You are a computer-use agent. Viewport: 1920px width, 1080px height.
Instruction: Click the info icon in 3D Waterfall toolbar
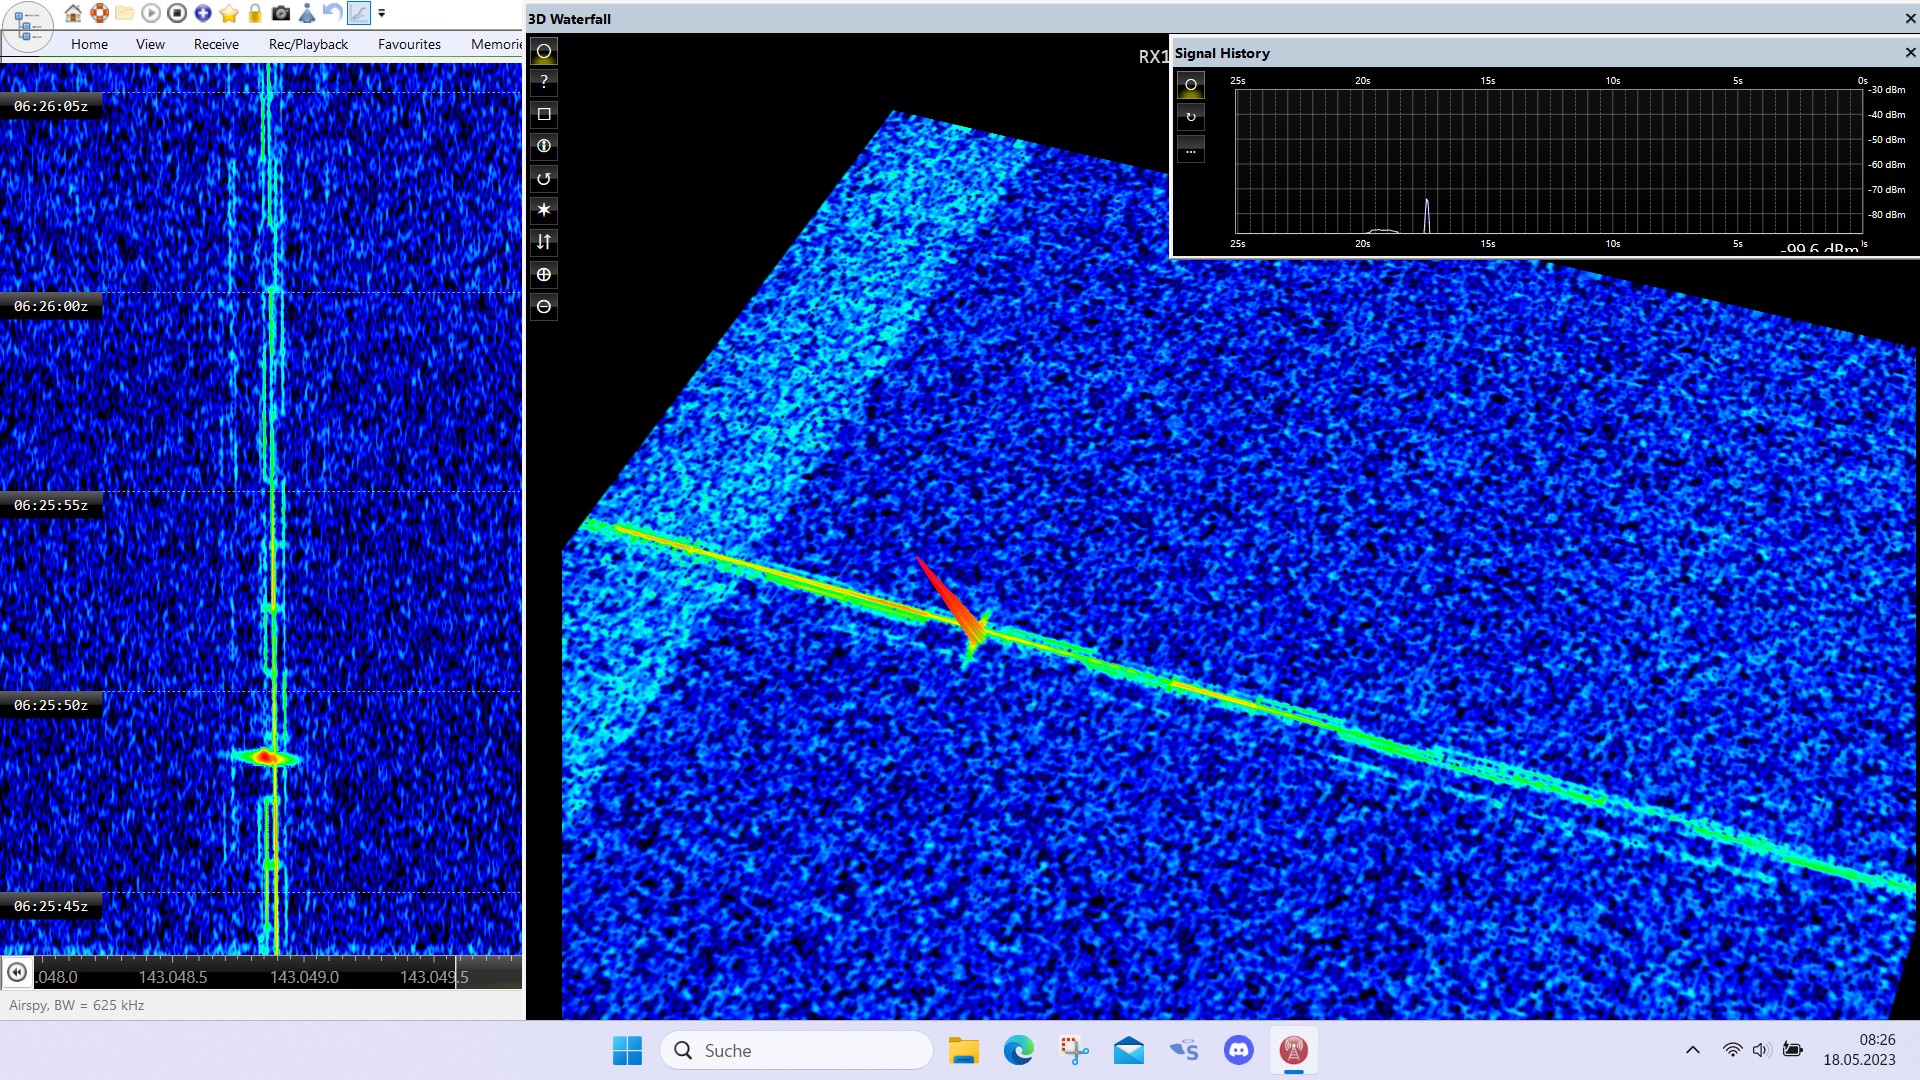(x=544, y=146)
